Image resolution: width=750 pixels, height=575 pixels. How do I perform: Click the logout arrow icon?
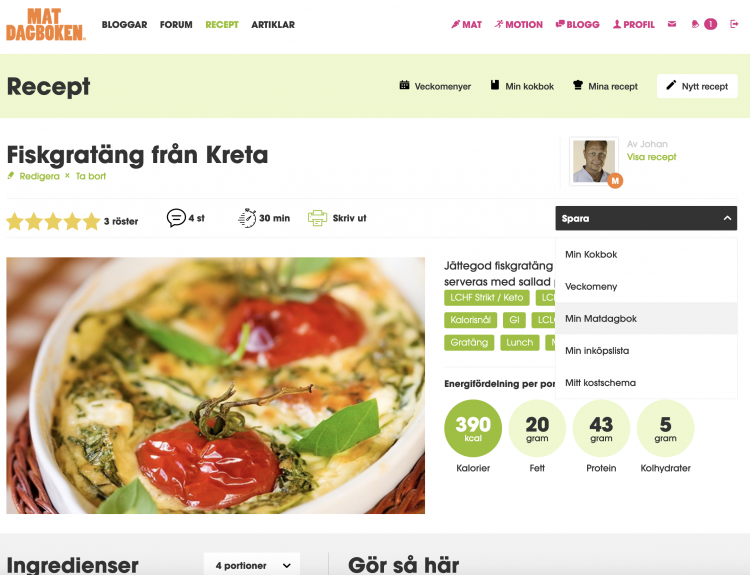tap(734, 24)
